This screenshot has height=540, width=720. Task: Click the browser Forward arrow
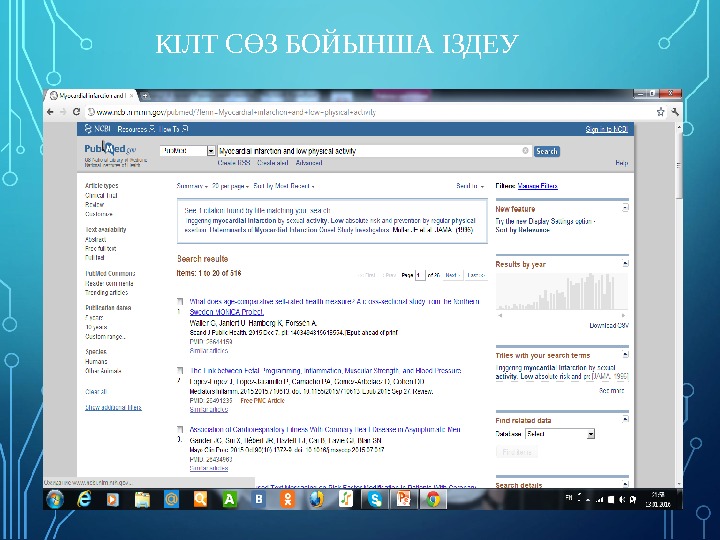click(63, 112)
